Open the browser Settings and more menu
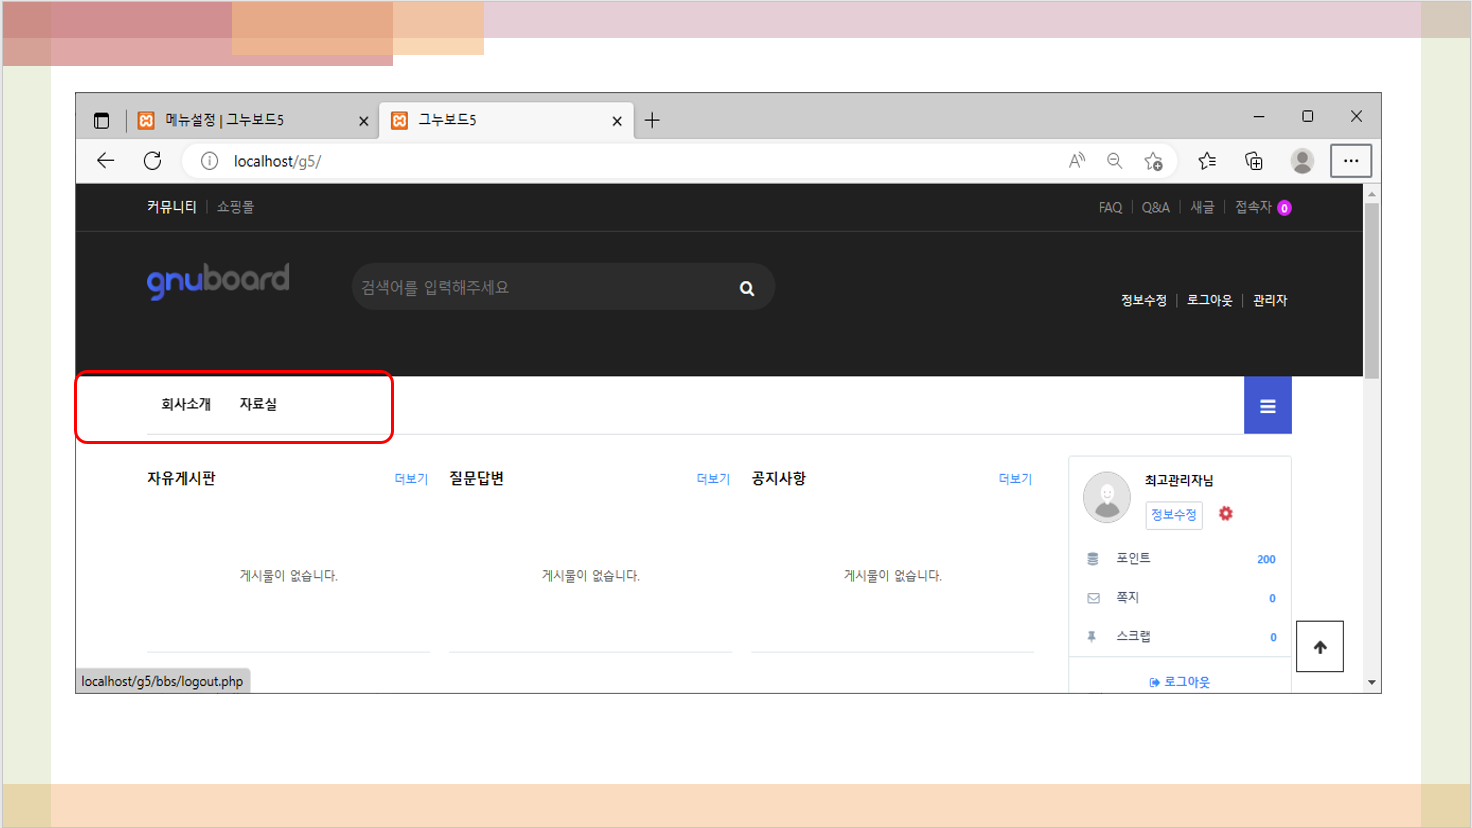The image size is (1472, 828). point(1351,161)
